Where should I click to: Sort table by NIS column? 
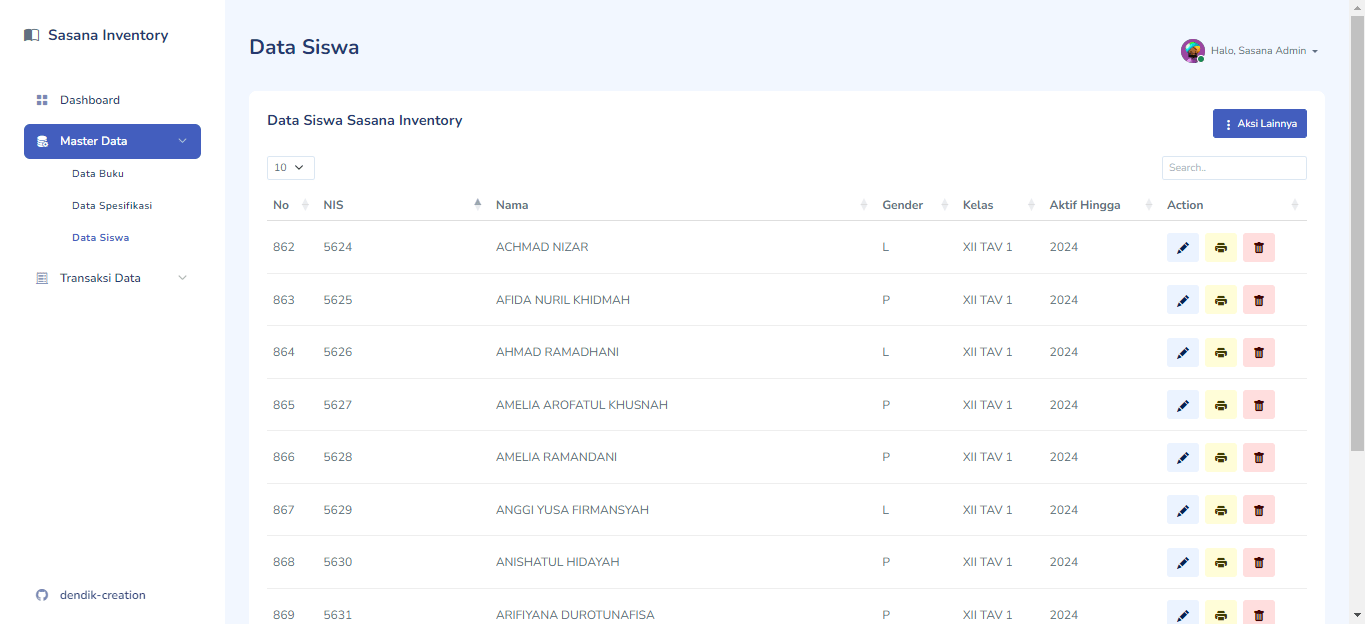point(403,205)
